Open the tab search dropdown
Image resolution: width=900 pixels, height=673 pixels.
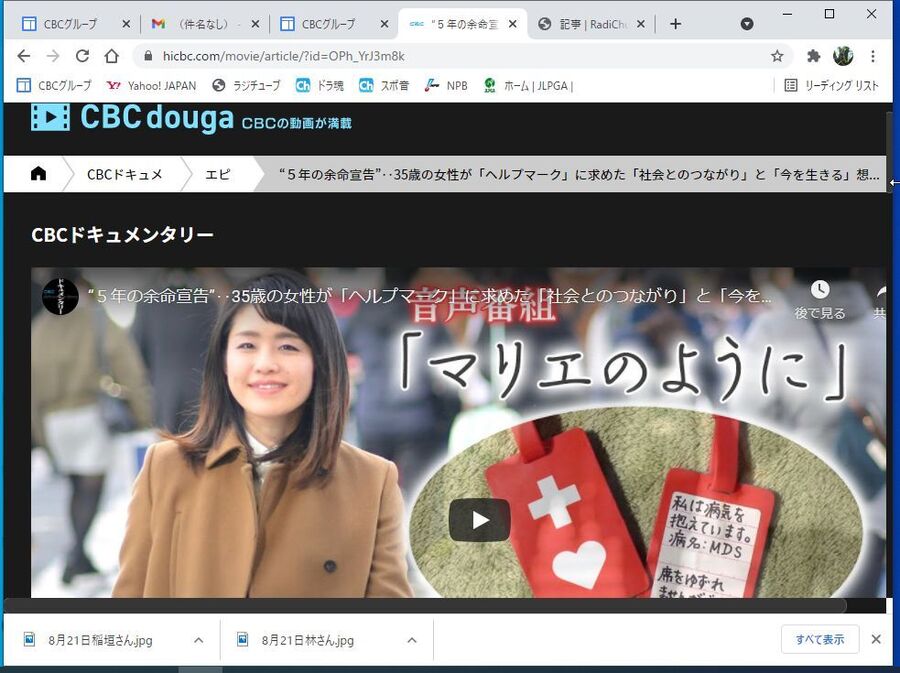coord(747,24)
